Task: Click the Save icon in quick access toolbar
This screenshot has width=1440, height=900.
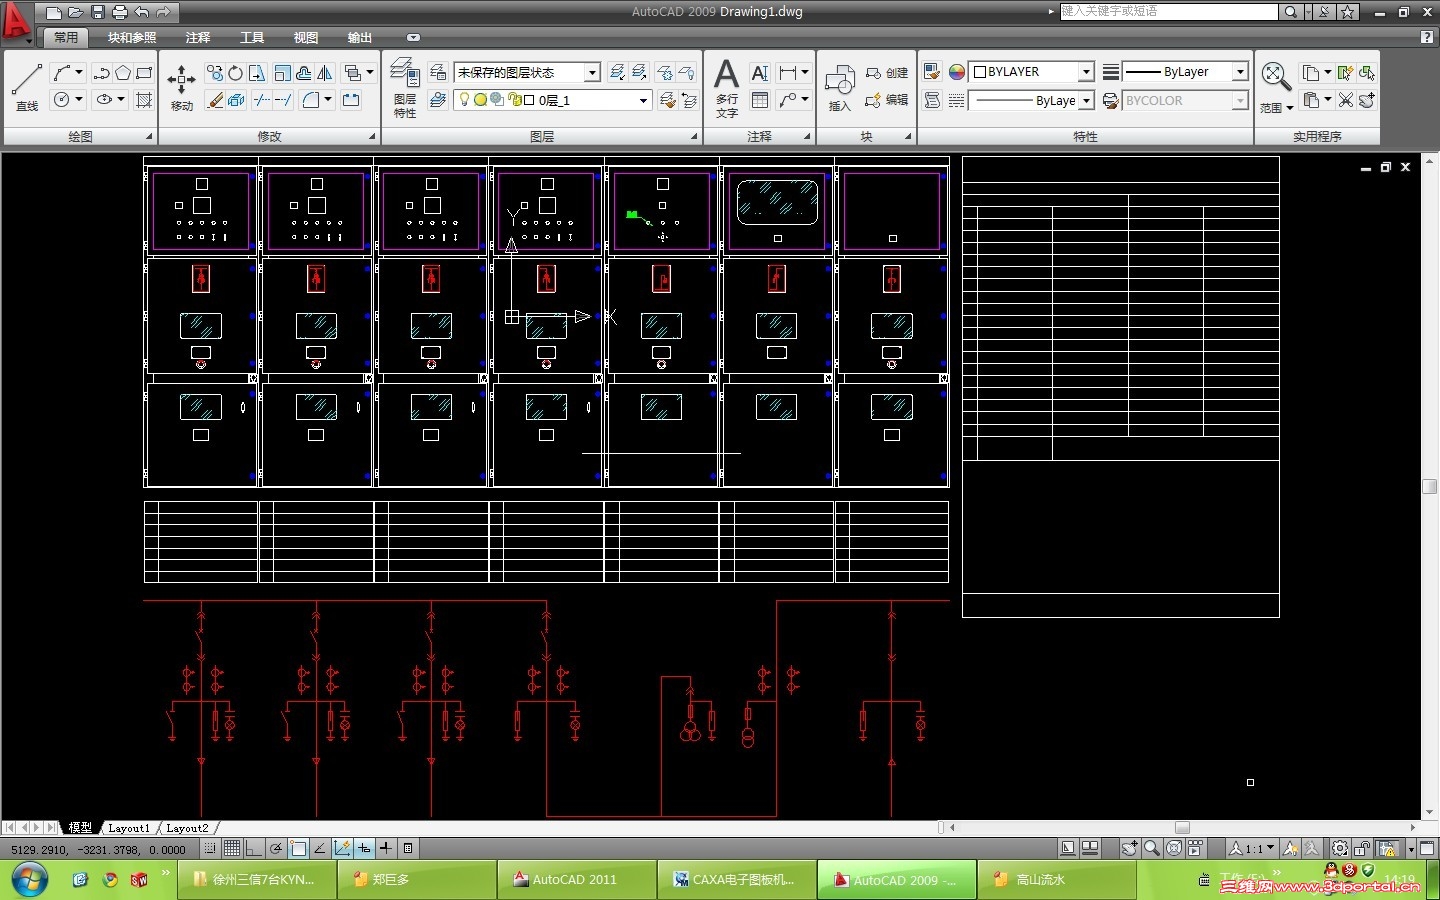Action: [98, 12]
